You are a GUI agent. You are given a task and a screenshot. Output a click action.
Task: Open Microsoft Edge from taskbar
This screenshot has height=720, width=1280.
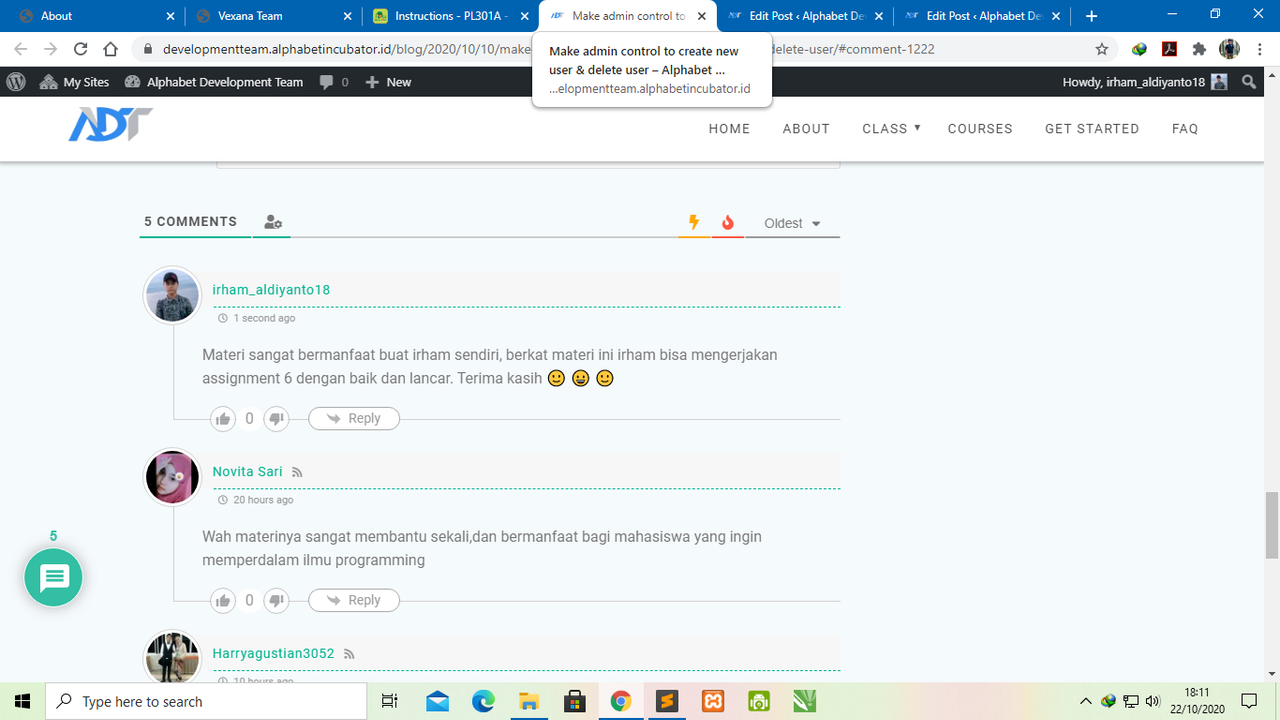[483, 701]
